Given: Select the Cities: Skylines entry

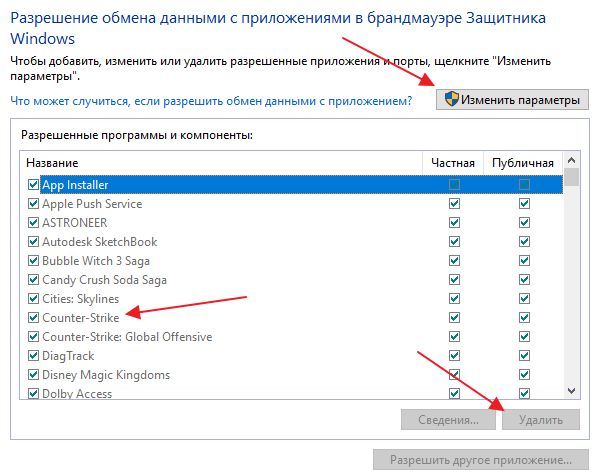Looking at the screenshot, I should pyautogui.click(x=80, y=299).
